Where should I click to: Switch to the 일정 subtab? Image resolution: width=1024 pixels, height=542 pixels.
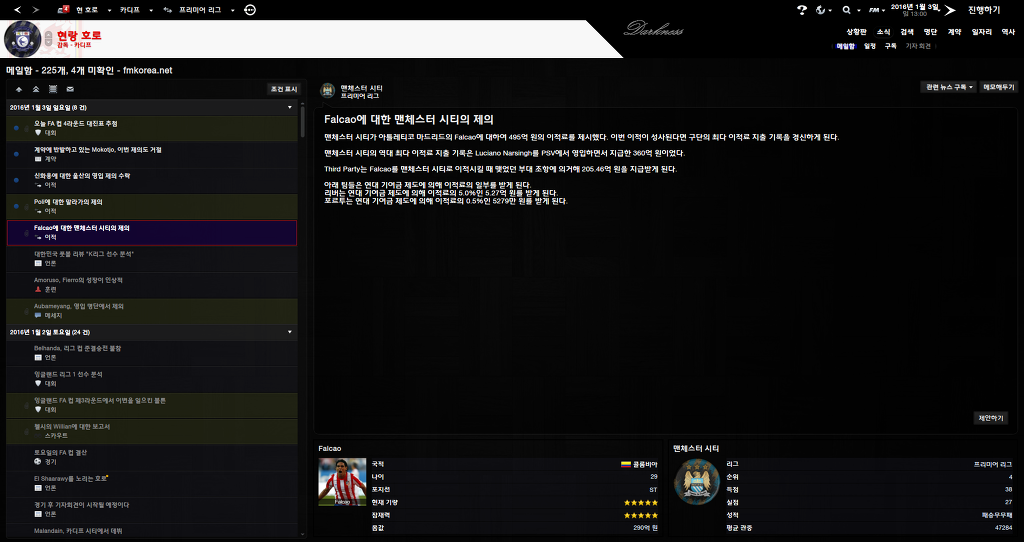tap(870, 46)
